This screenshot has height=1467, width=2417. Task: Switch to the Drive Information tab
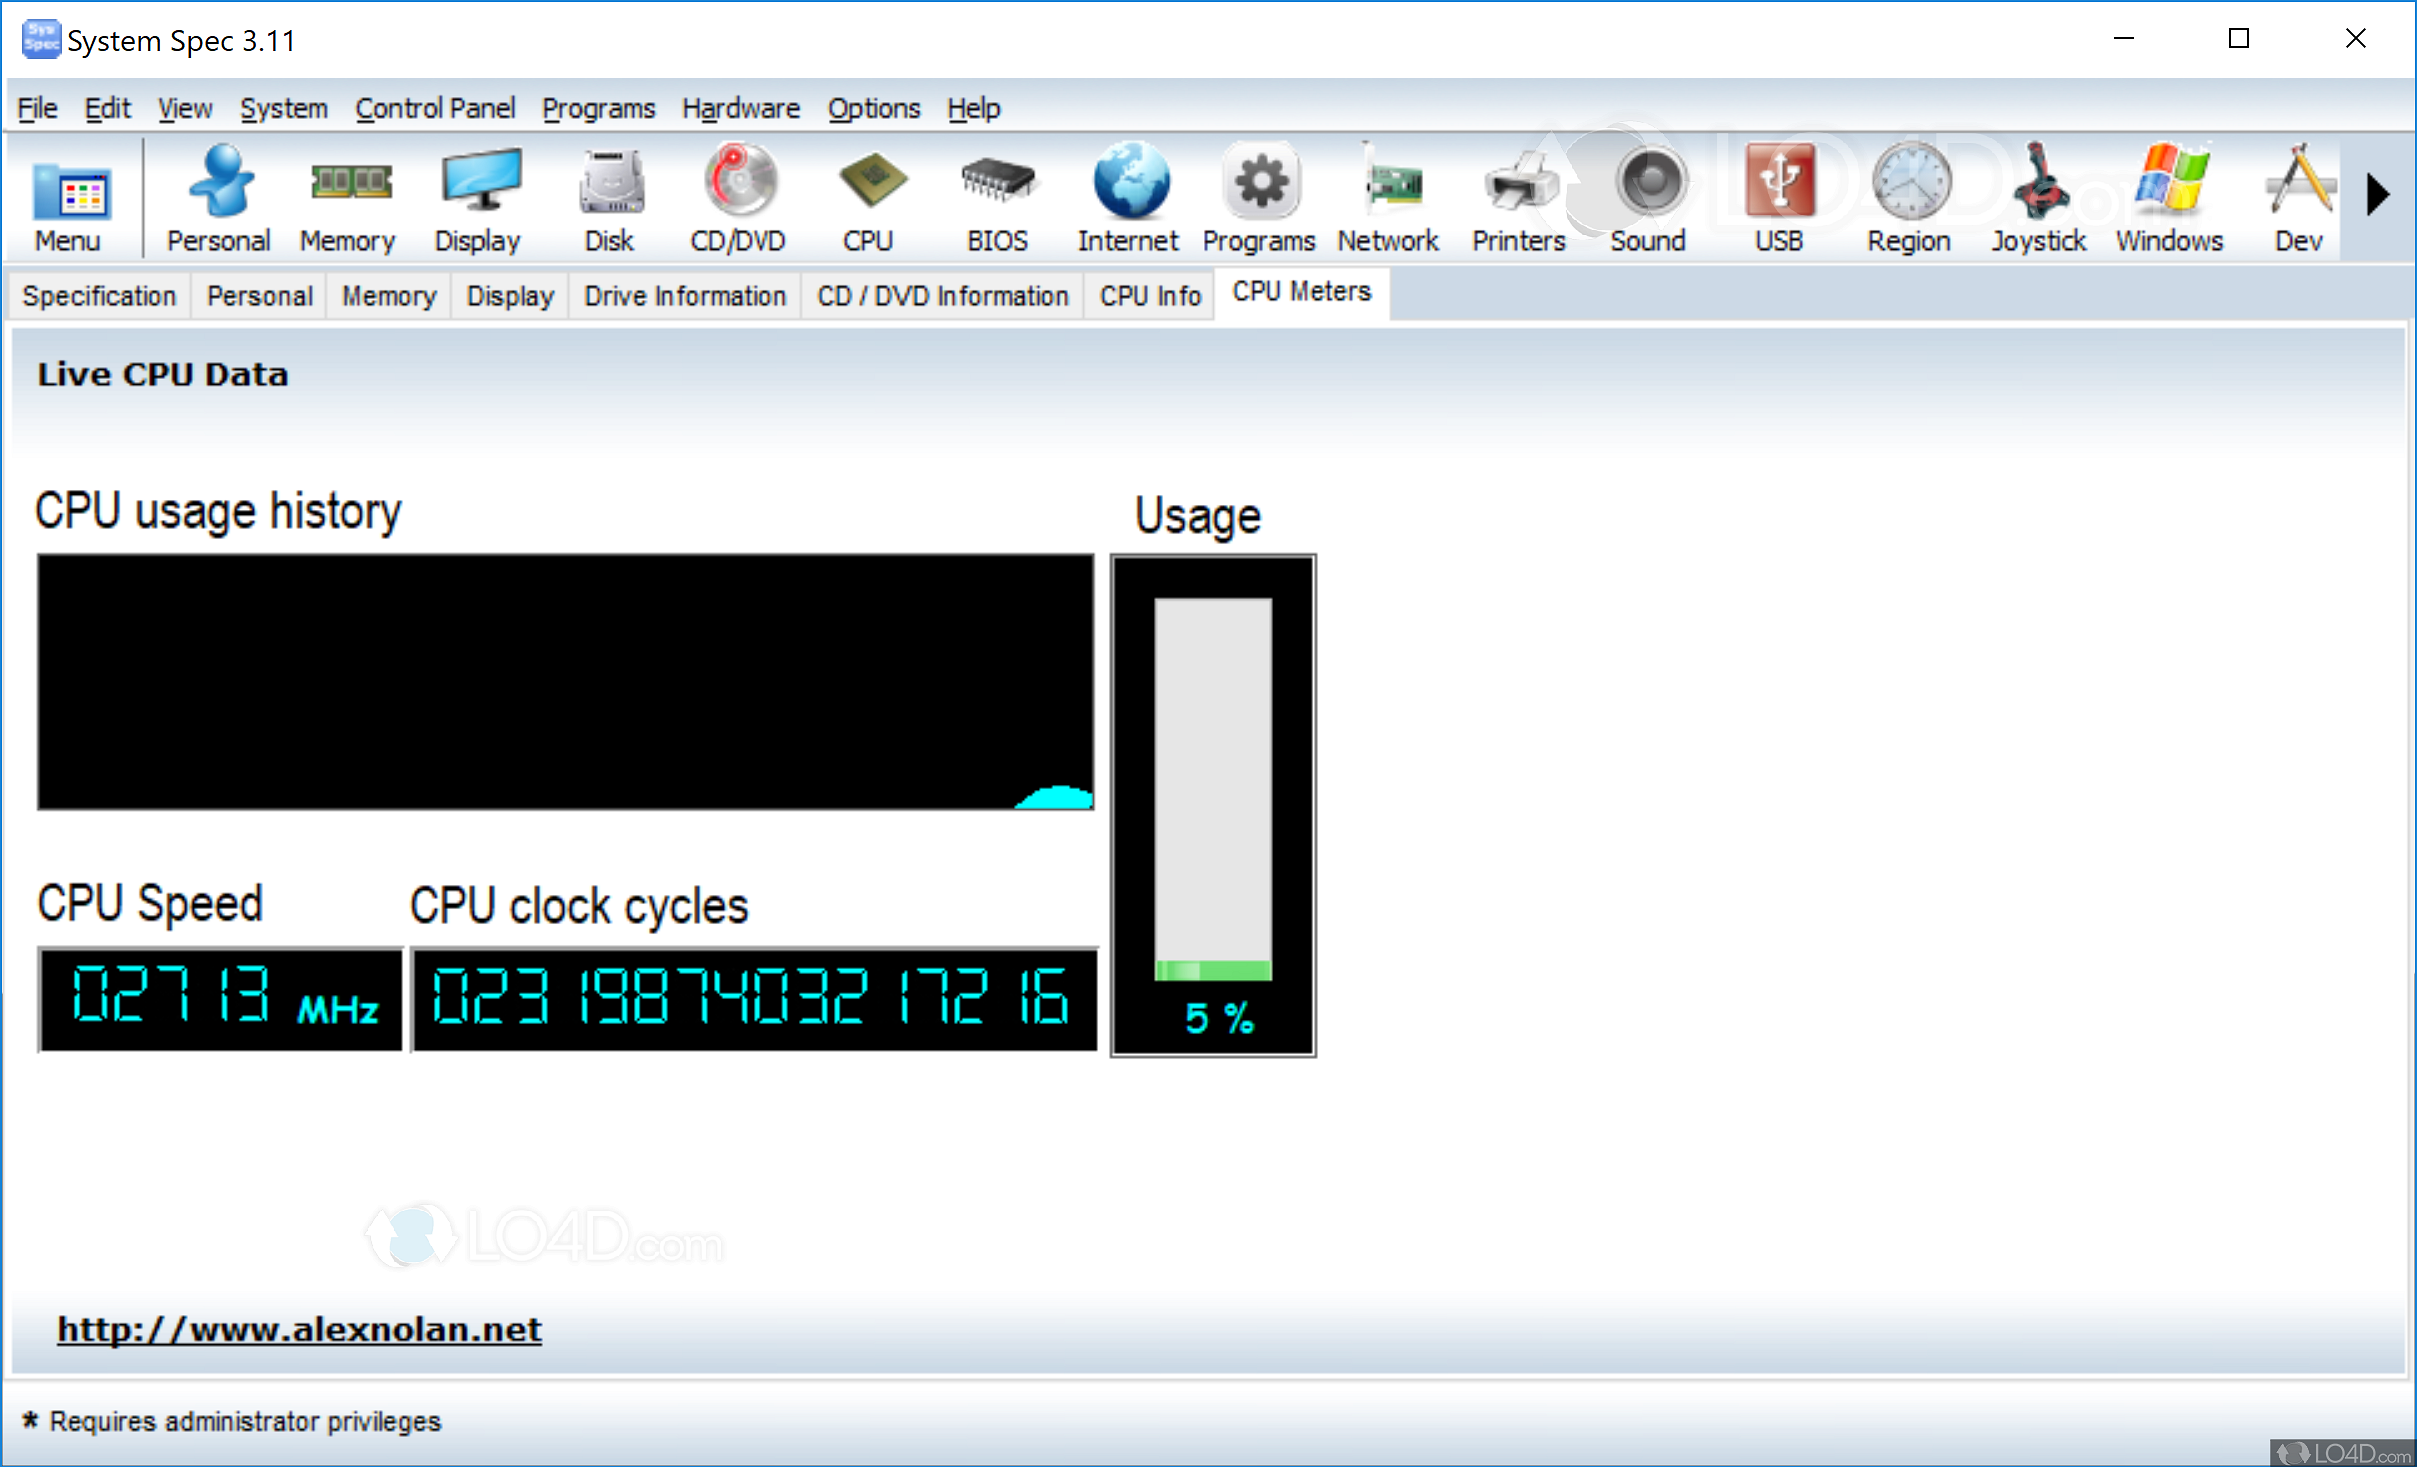click(685, 296)
